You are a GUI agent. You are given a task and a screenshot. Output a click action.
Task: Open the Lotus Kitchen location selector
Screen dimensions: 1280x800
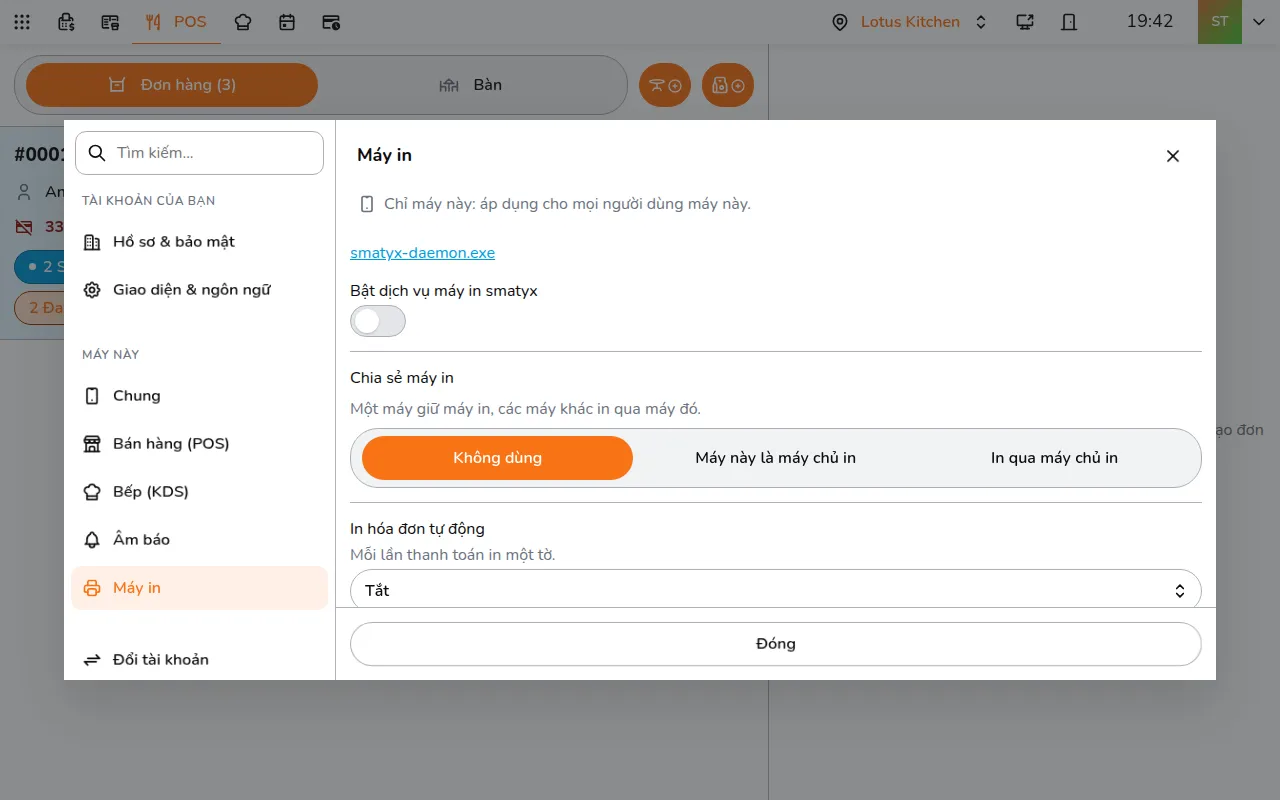910,22
